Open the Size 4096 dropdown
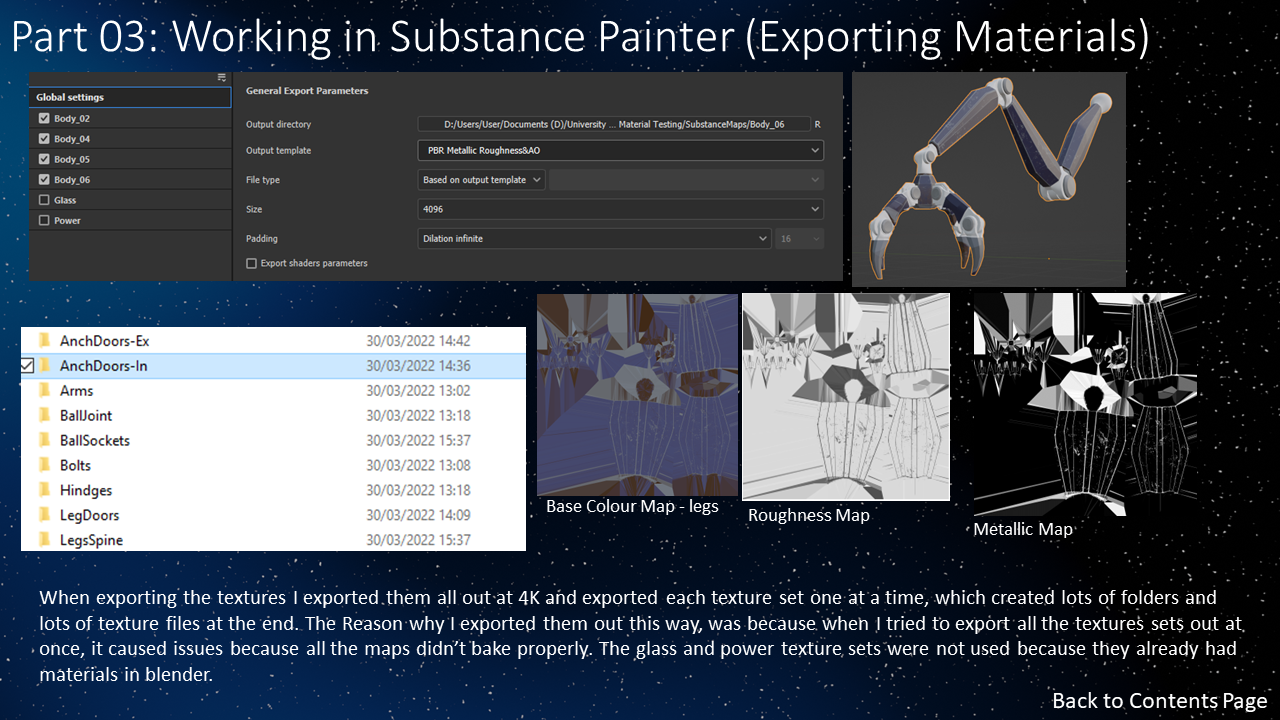The width and height of the screenshot is (1280, 720). coord(620,210)
